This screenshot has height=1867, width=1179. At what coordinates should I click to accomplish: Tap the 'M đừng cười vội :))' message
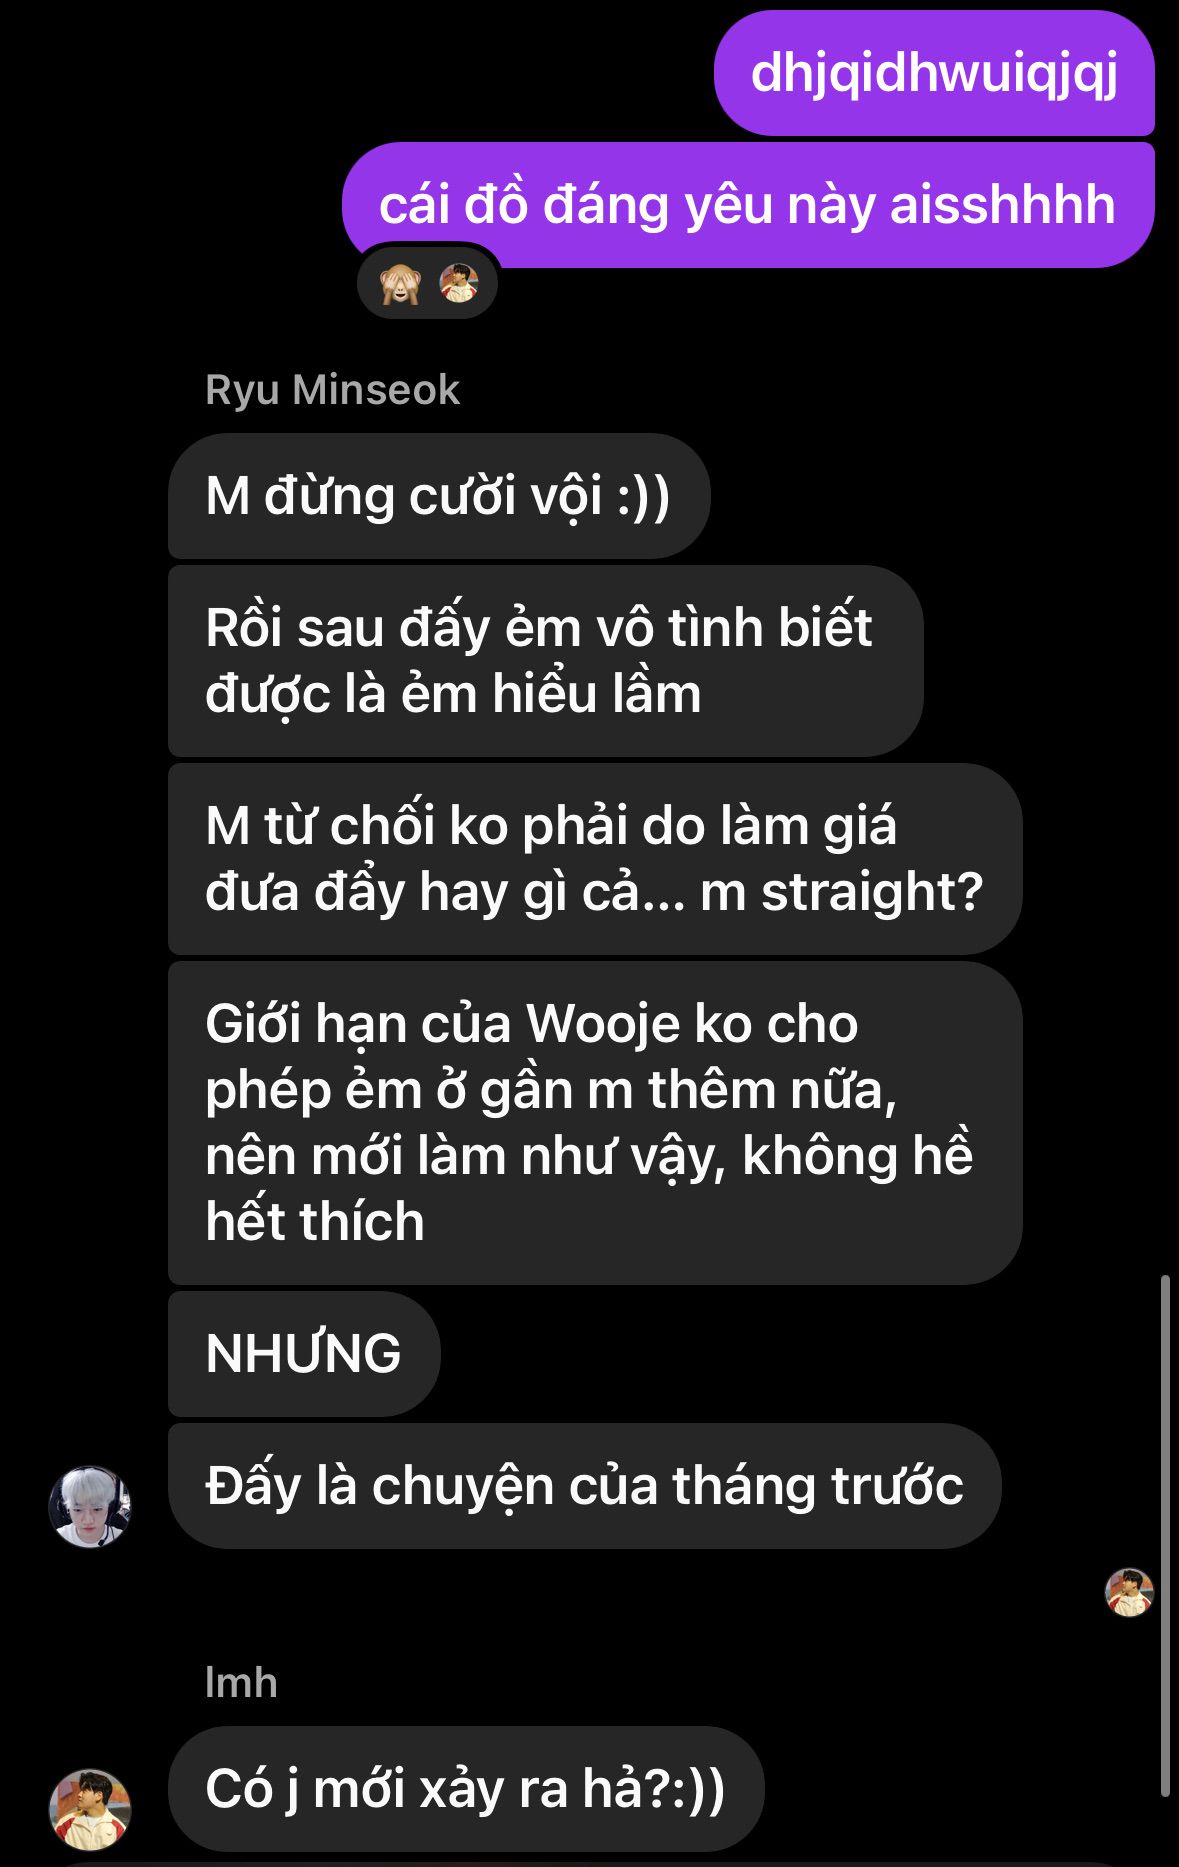click(x=439, y=496)
